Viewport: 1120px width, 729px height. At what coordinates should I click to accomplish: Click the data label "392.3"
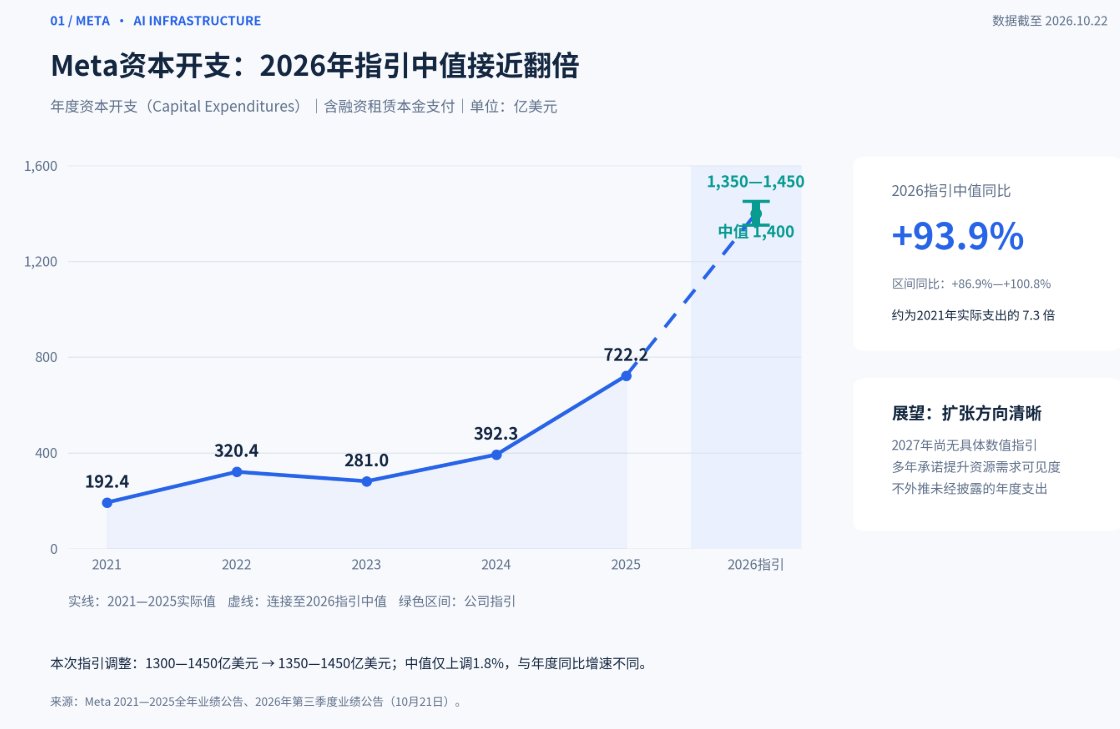[x=496, y=433]
